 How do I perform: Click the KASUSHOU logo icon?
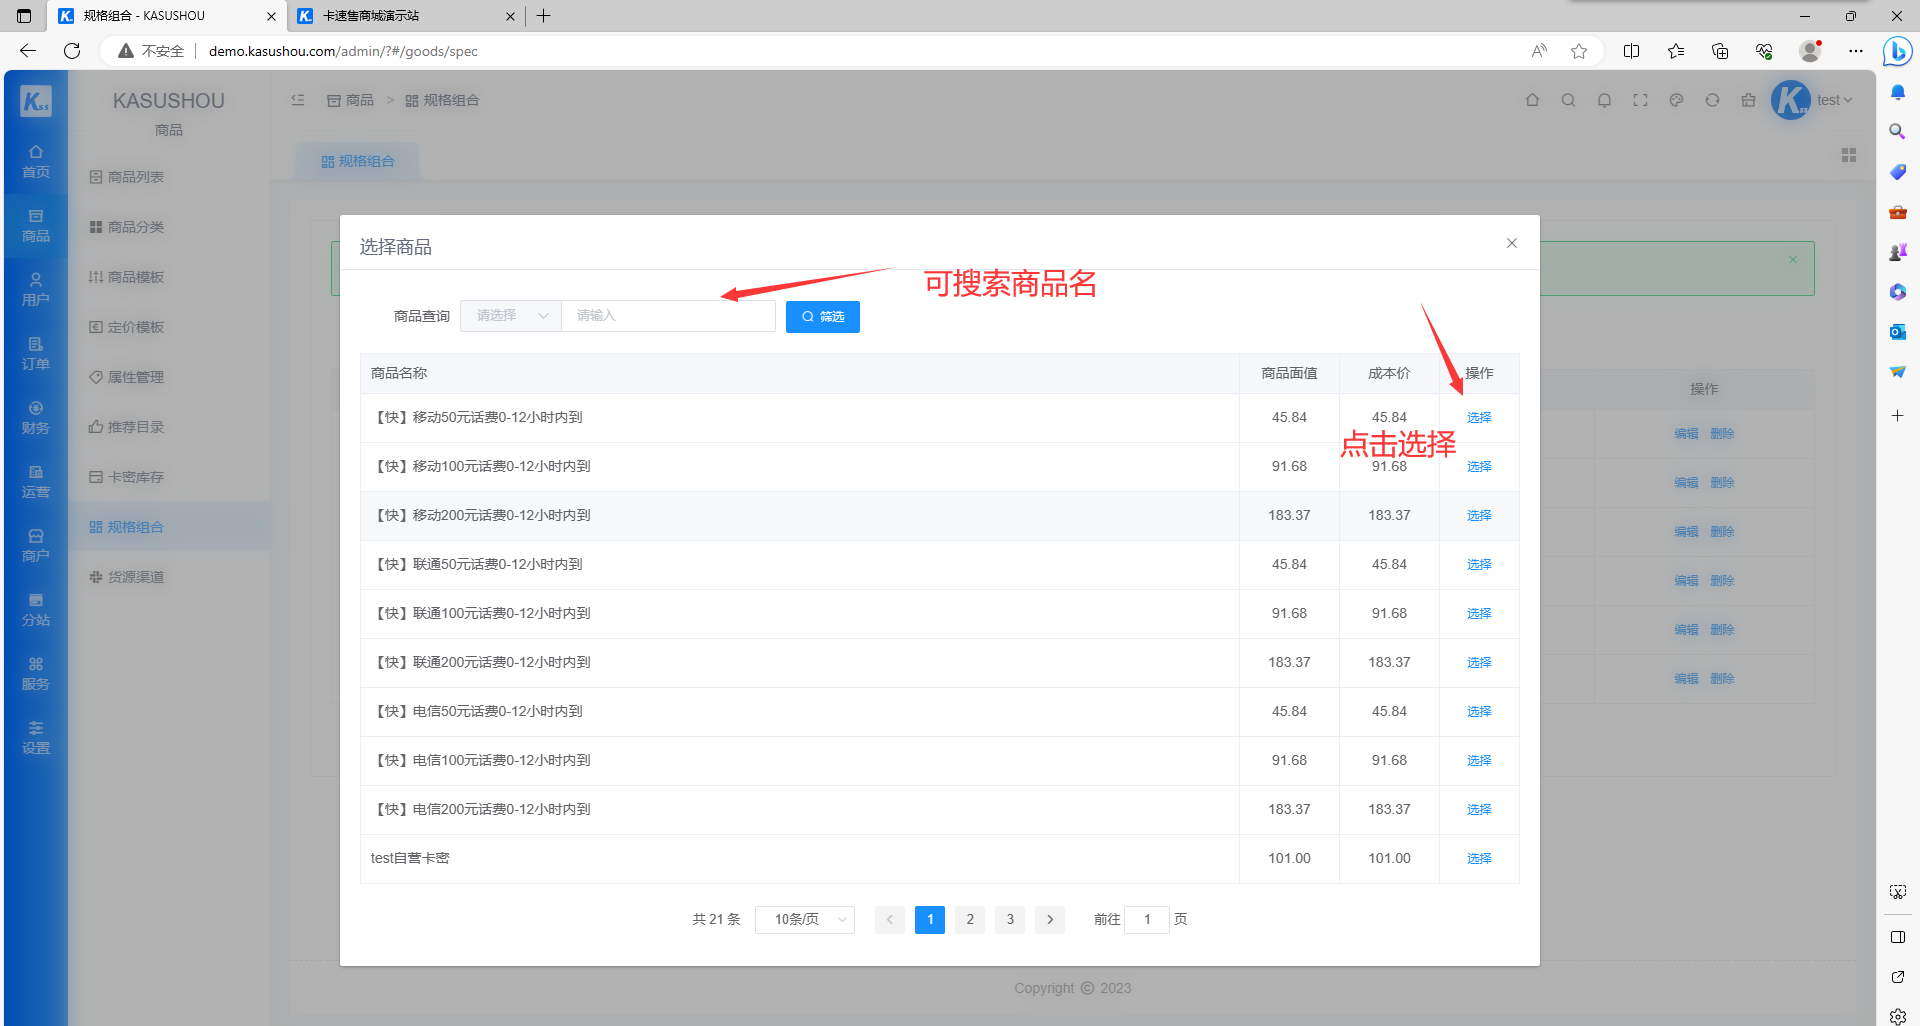click(x=36, y=100)
